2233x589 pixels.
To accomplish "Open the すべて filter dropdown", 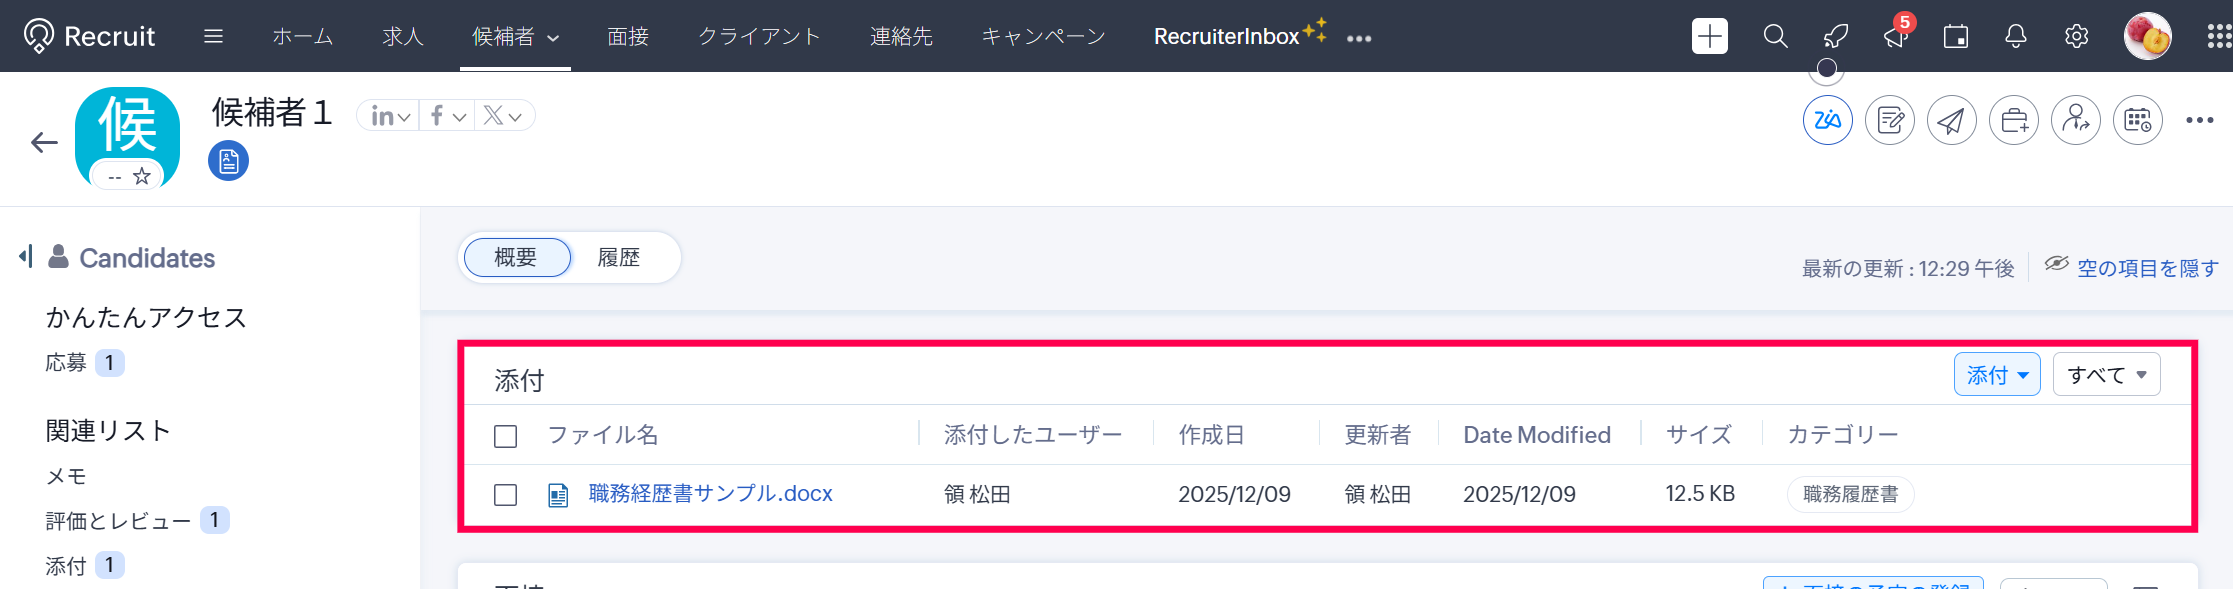I will click(2106, 375).
